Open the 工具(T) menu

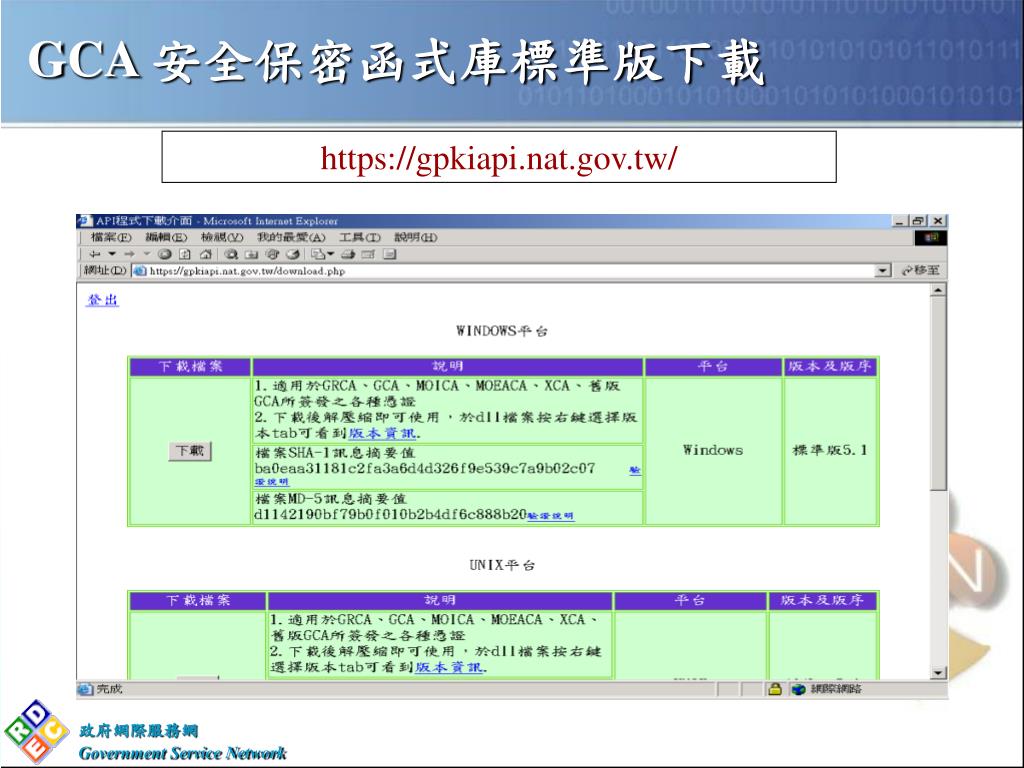360,238
